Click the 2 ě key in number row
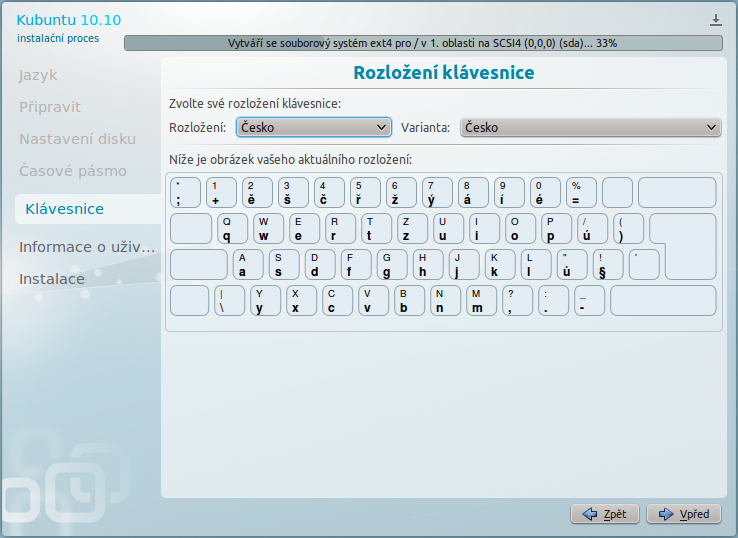 click(257, 193)
